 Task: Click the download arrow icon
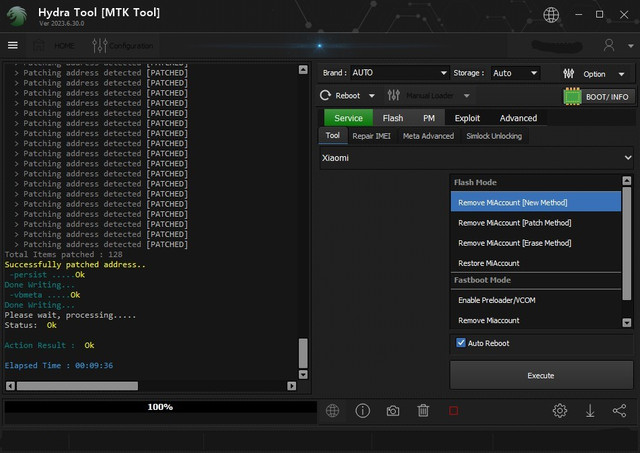(590, 411)
